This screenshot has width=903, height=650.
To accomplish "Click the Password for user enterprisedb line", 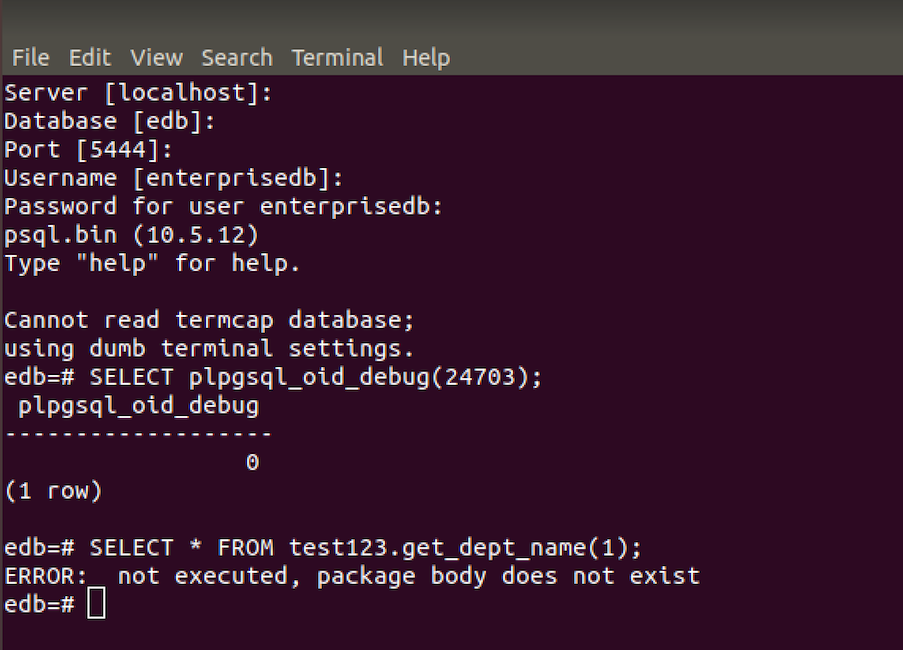I will (223, 207).
